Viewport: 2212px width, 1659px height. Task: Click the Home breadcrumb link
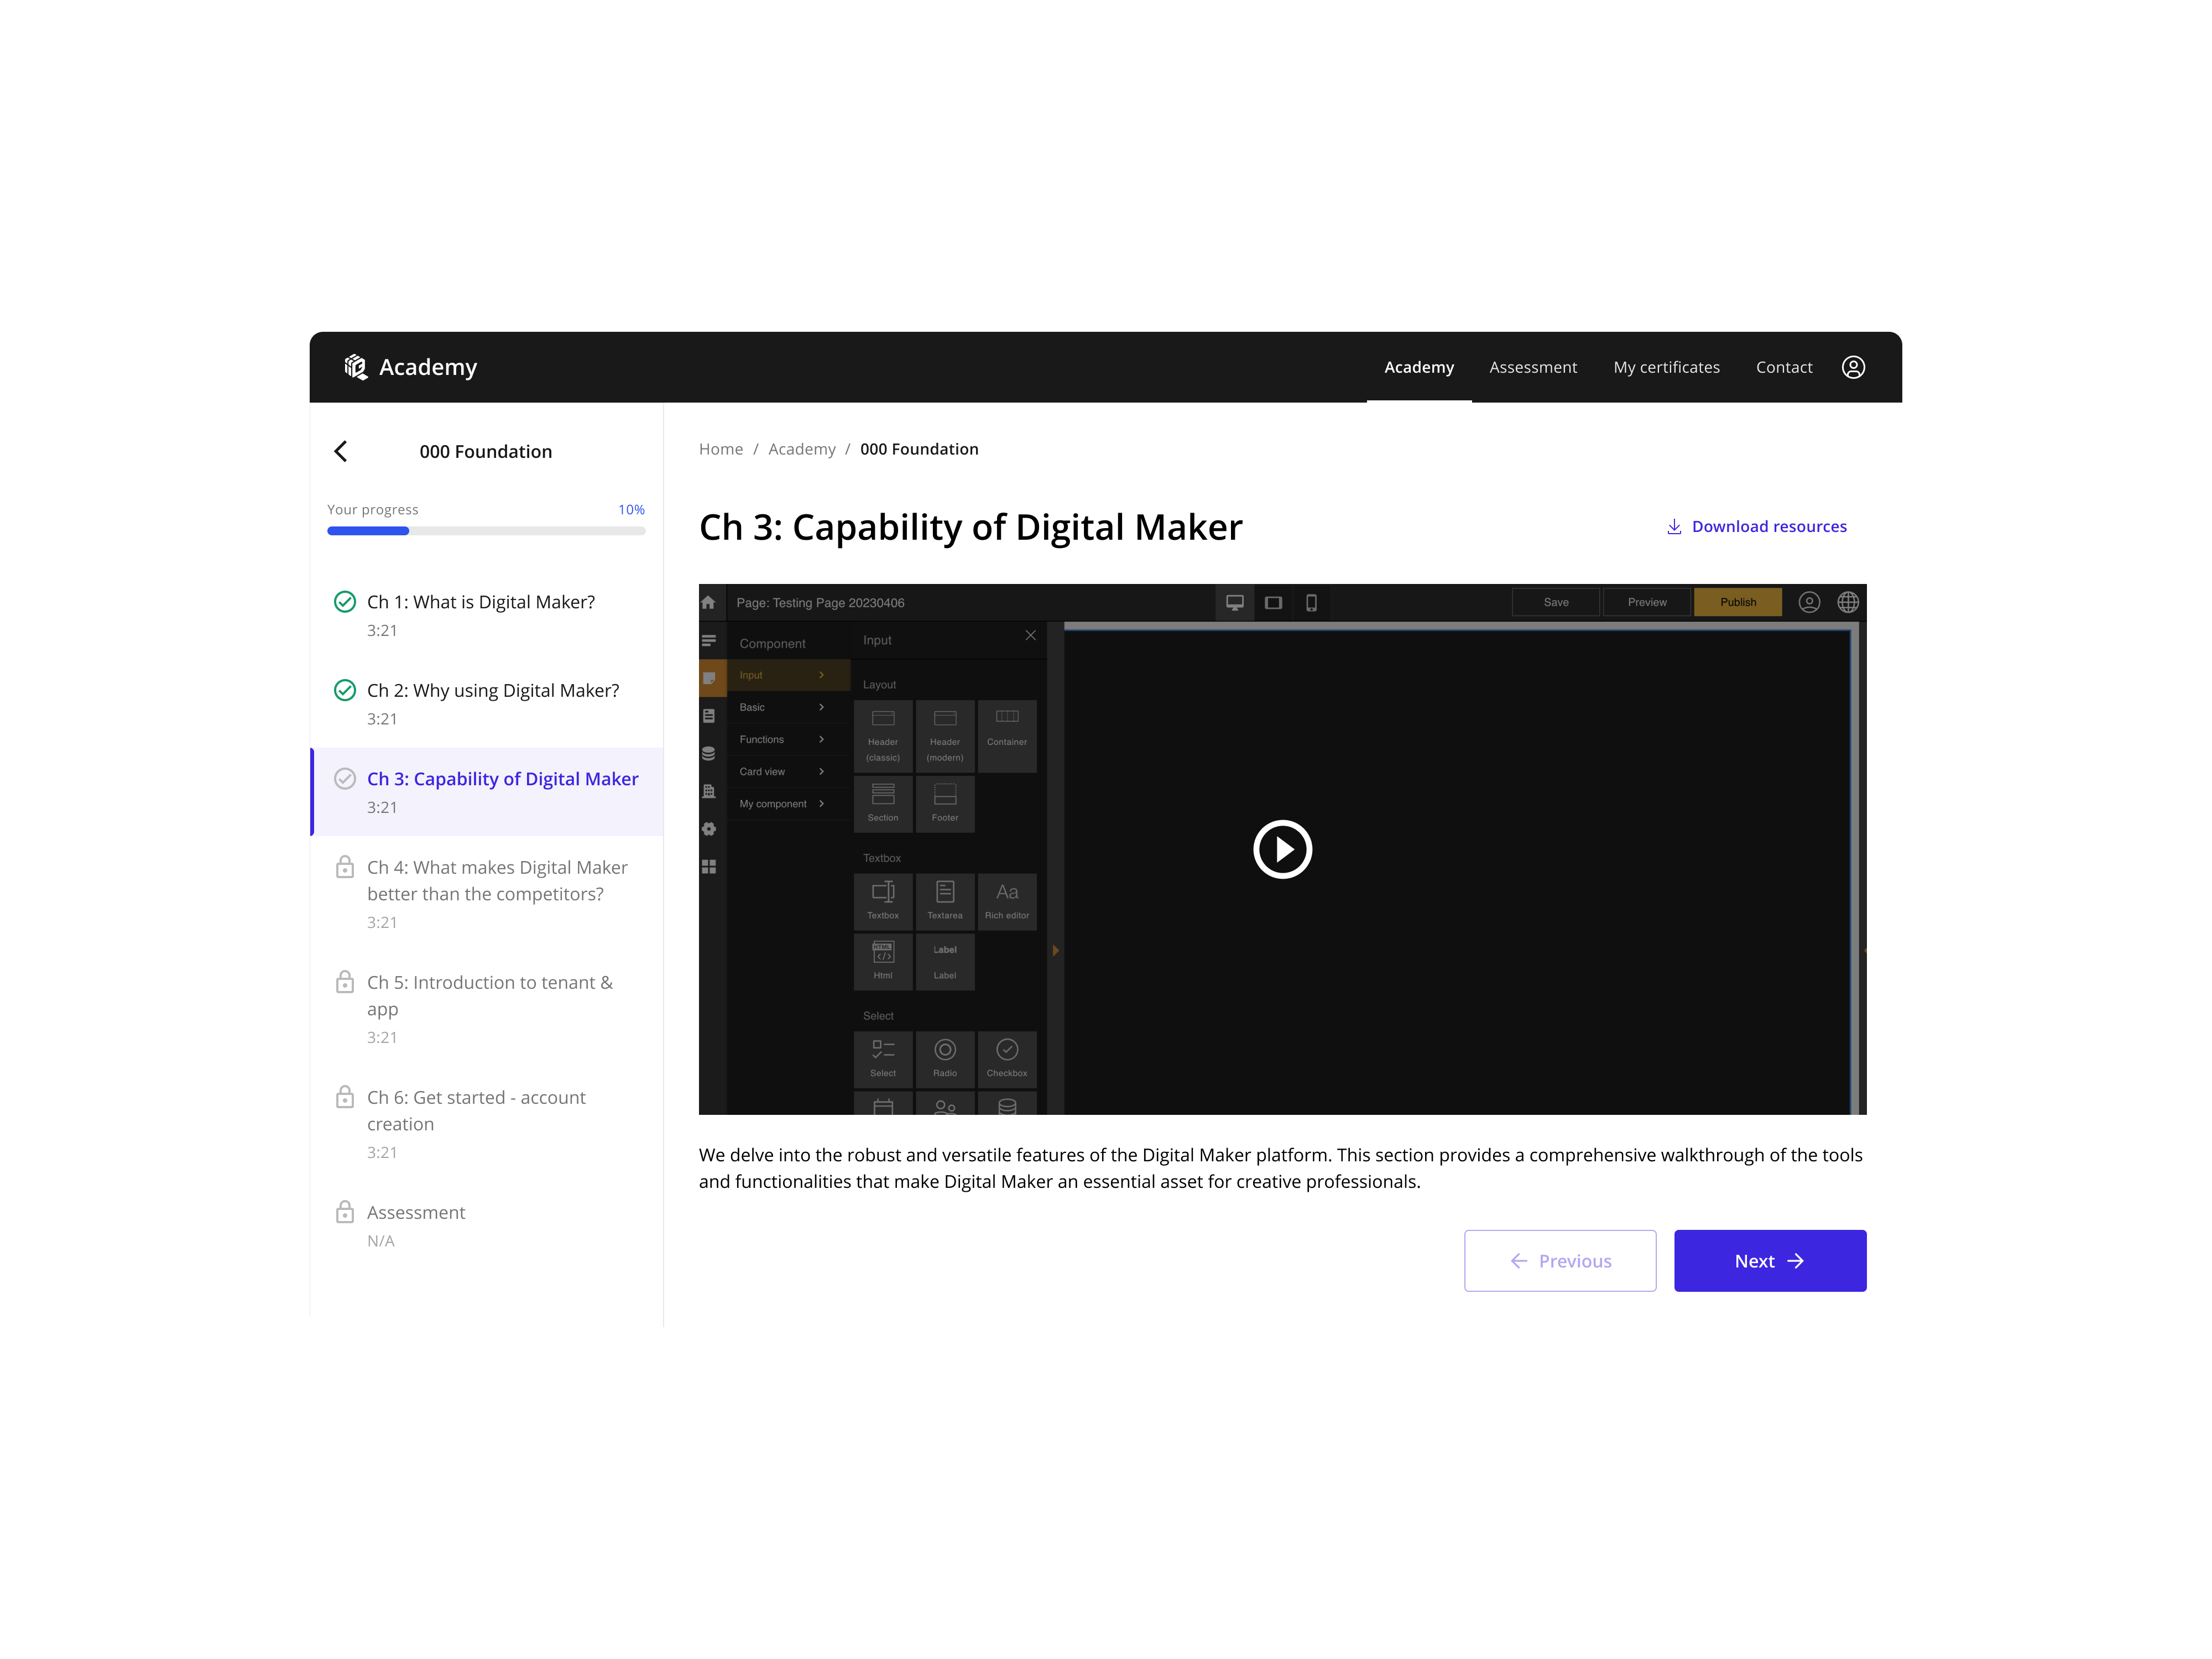point(721,449)
